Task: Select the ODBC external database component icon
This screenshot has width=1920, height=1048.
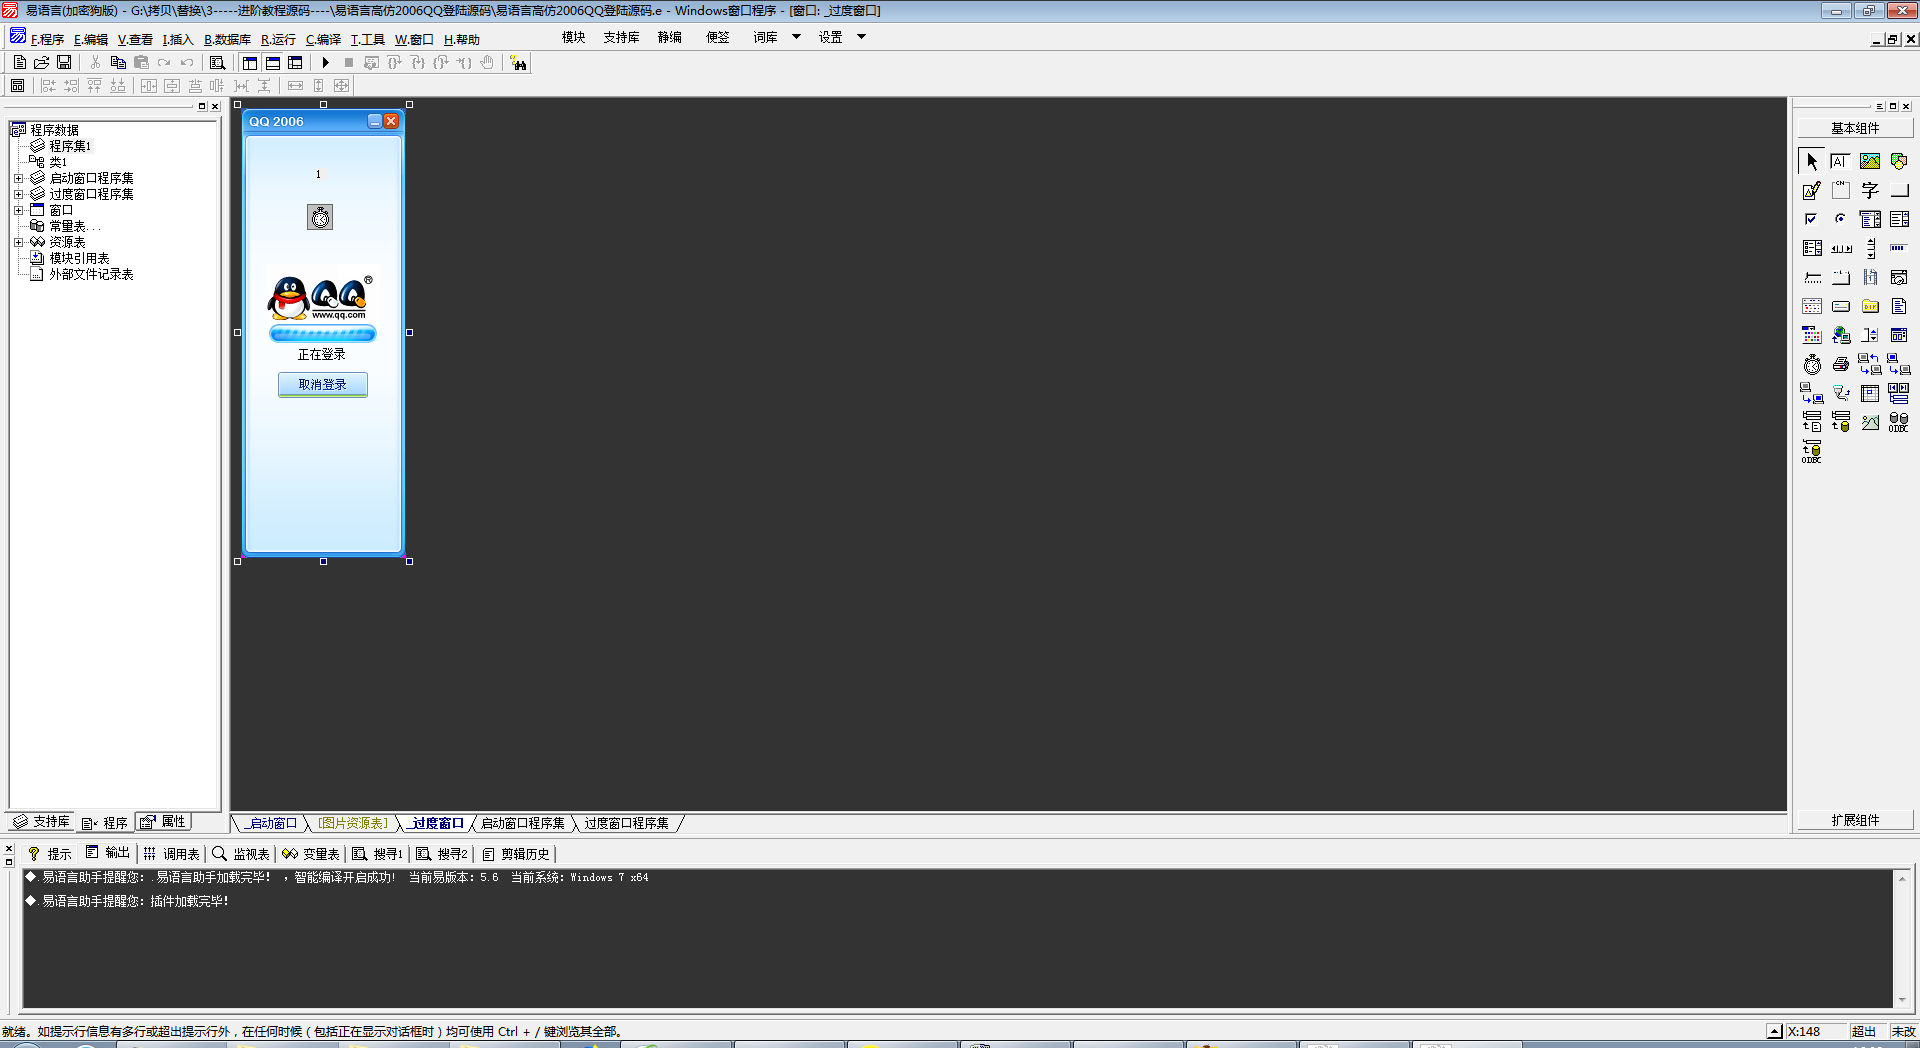Action: click(1899, 422)
